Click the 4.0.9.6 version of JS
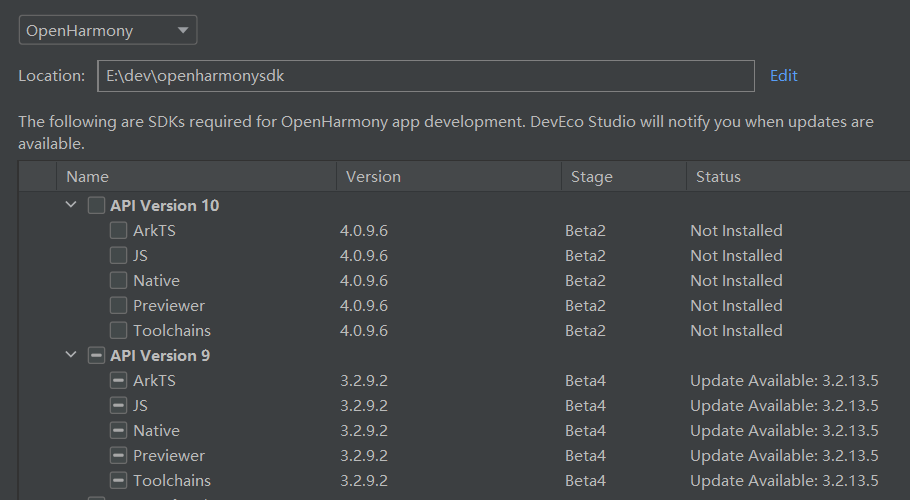This screenshot has width=910, height=500. 364,255
